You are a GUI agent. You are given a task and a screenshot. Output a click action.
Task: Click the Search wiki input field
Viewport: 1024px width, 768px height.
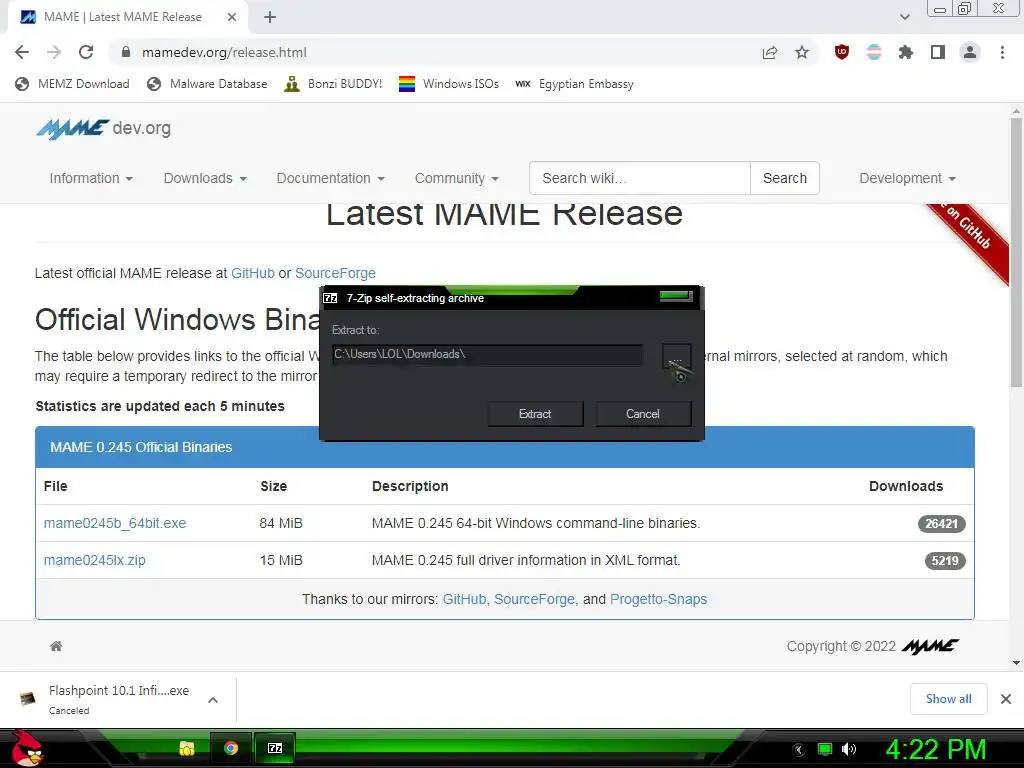point(640,178)
